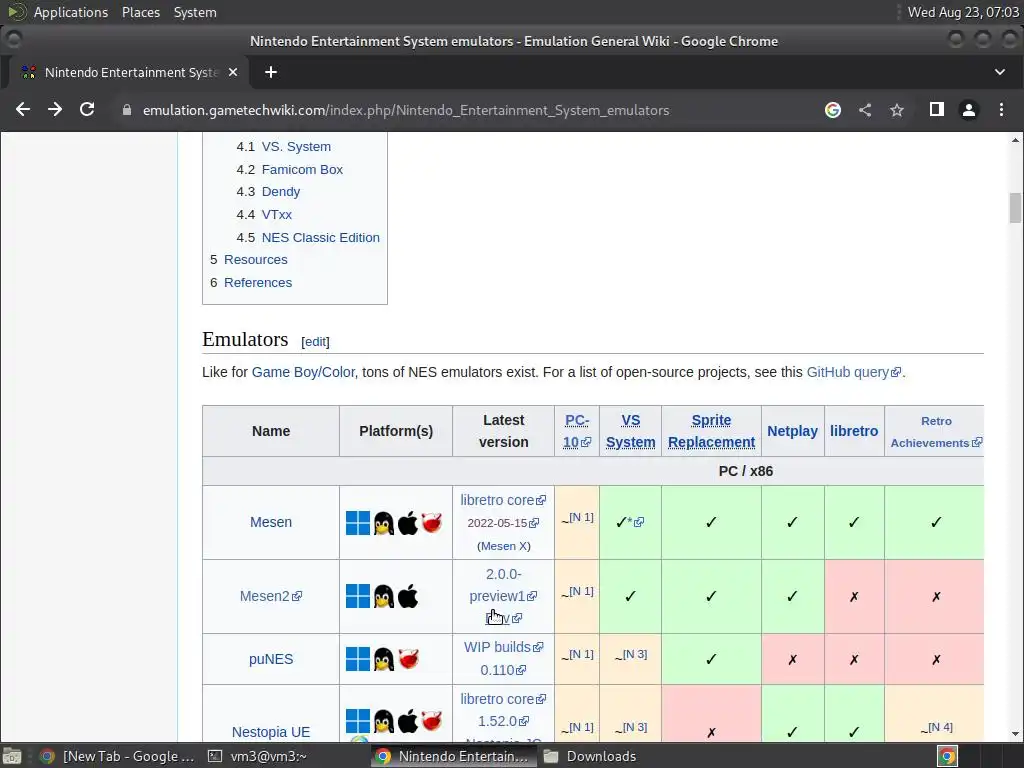
Task: Click Windows icon in Nestopia UE row
Action: pyautogui.click(x=358, y=721)
